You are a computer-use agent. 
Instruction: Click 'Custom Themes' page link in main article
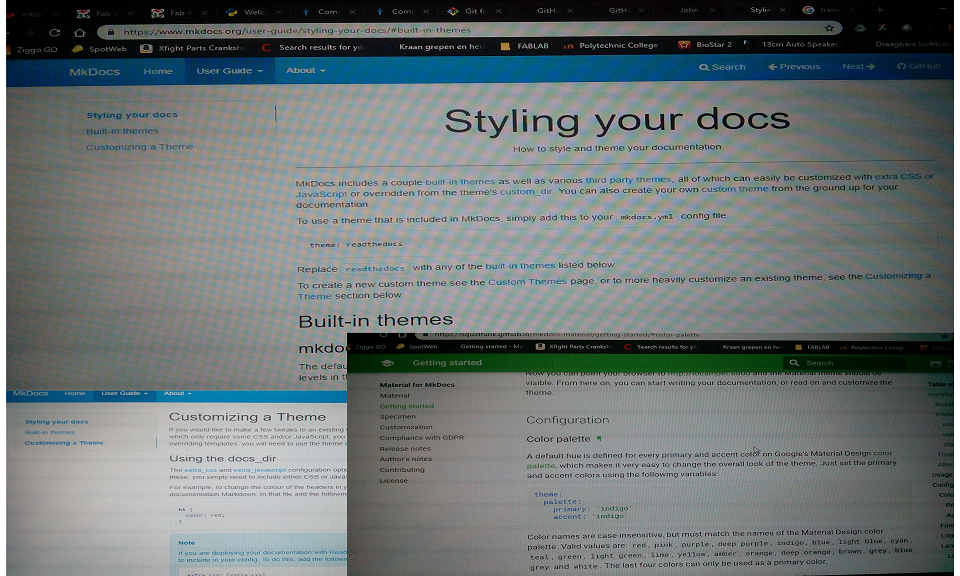(527, 282)
